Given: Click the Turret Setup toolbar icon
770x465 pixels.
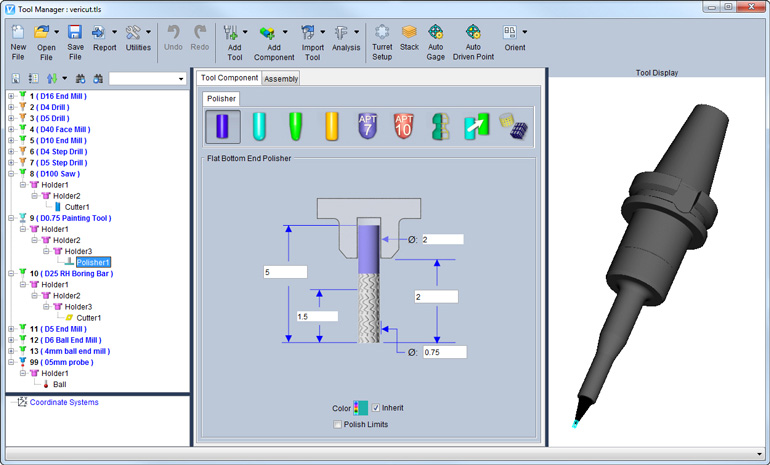Looking at the screenshot, I should (382, 38).
